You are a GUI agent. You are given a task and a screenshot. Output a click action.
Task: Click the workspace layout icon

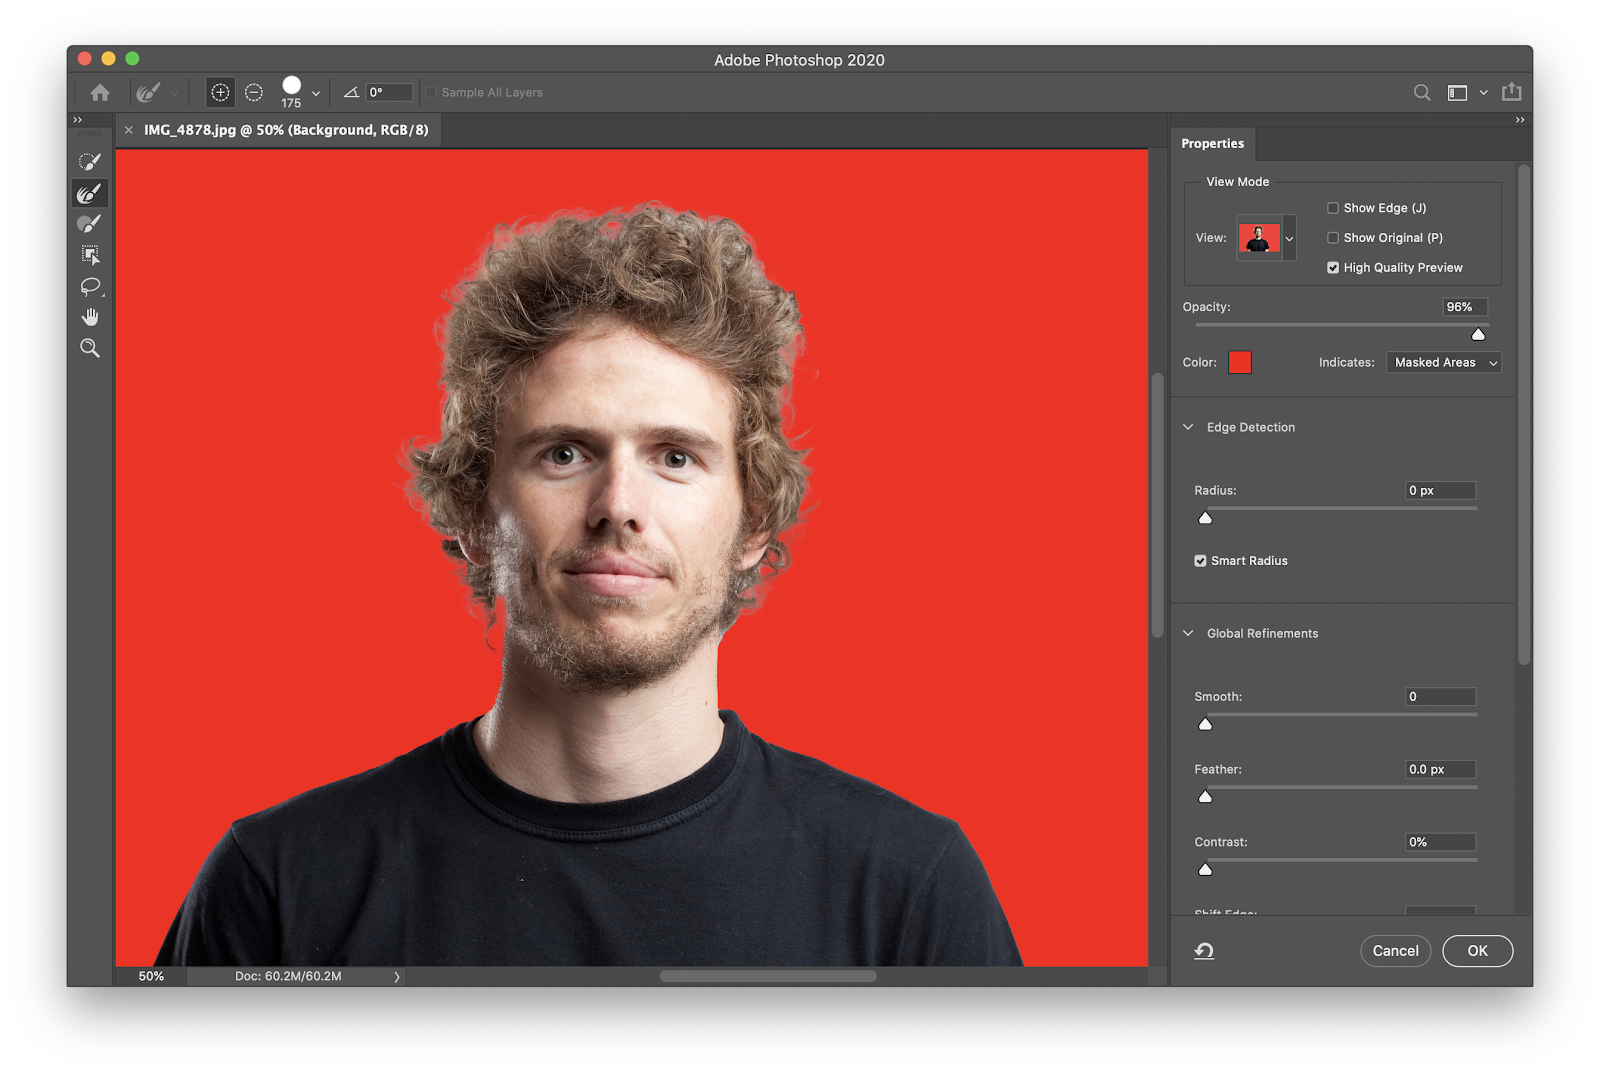[1457, 93]
